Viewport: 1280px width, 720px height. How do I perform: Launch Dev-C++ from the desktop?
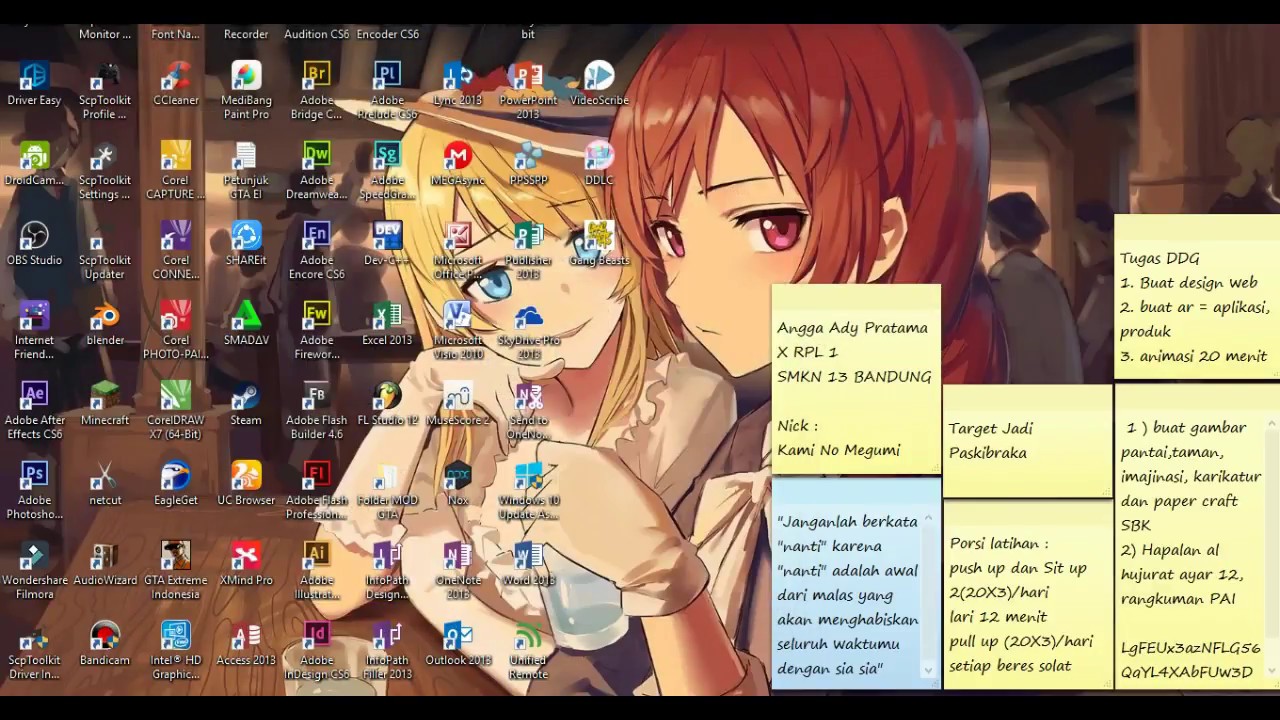click(x=387, y=244)
